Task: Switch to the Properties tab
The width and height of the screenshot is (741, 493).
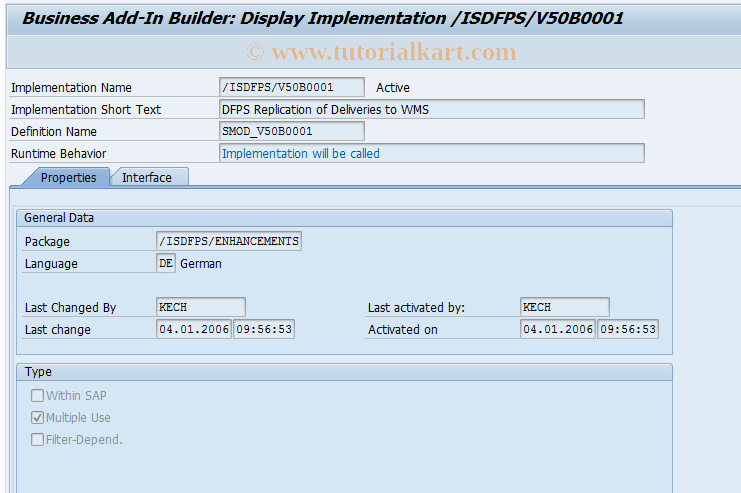Action: (x=68, y=177)
